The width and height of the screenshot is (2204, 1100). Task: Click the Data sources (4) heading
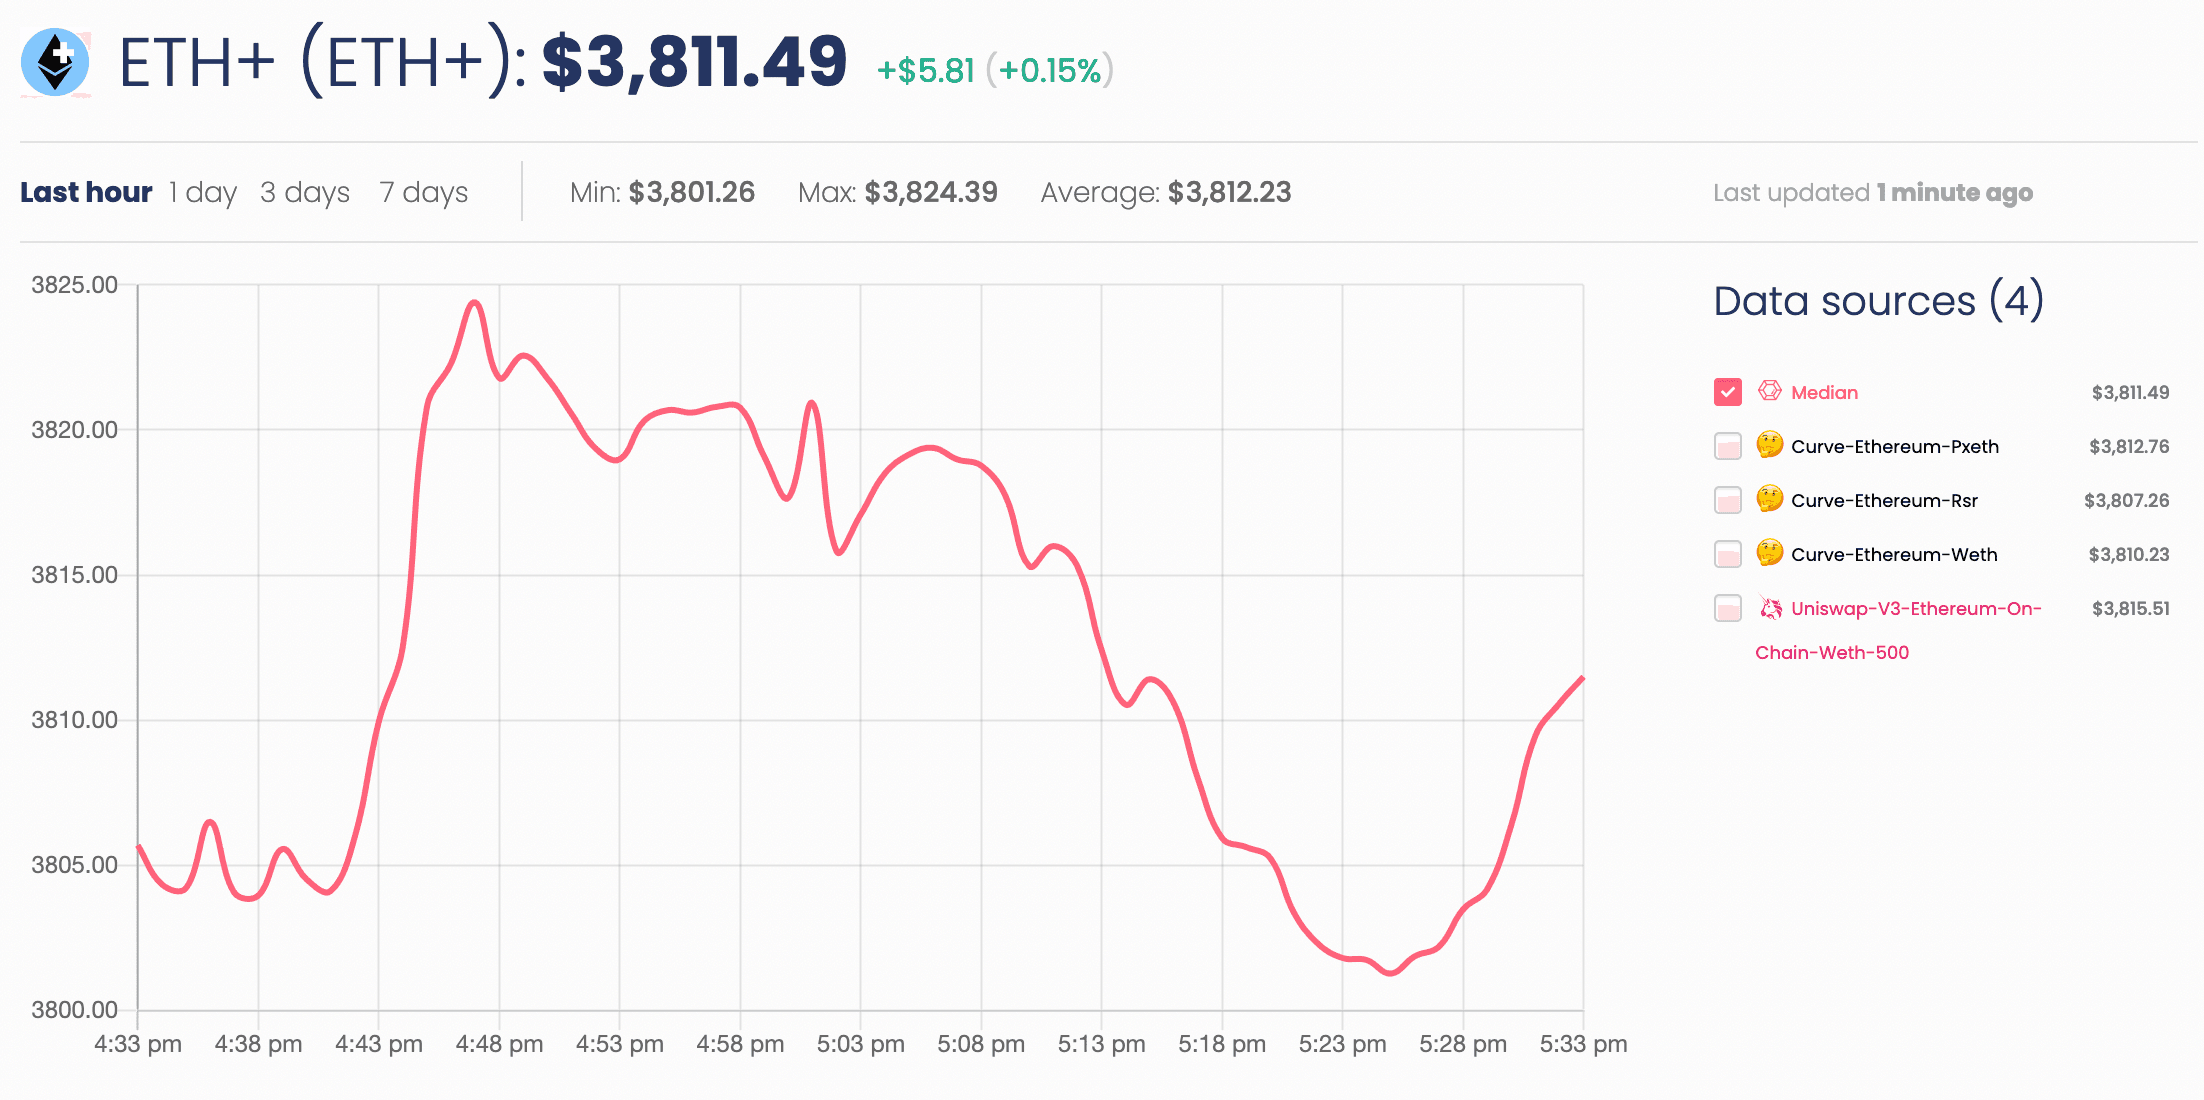[x=1878, y=301]
